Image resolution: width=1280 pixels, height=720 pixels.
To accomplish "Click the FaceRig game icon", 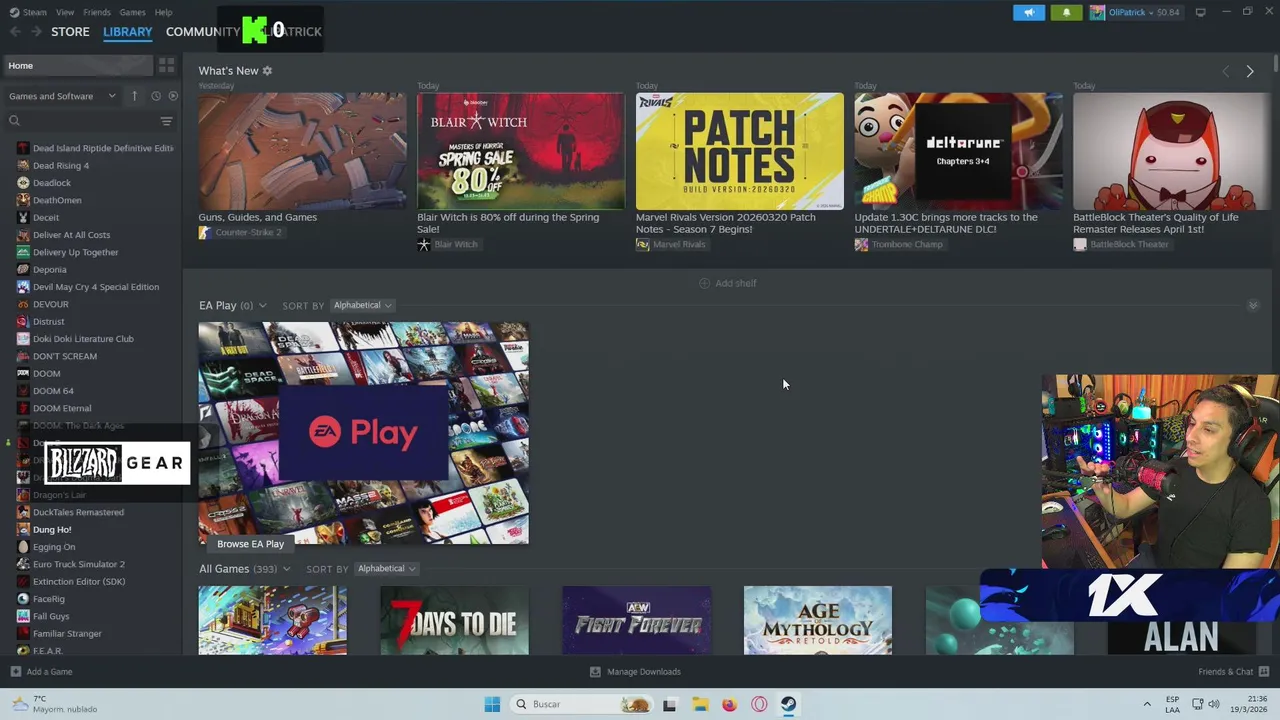I will click(x=23, y=599).
